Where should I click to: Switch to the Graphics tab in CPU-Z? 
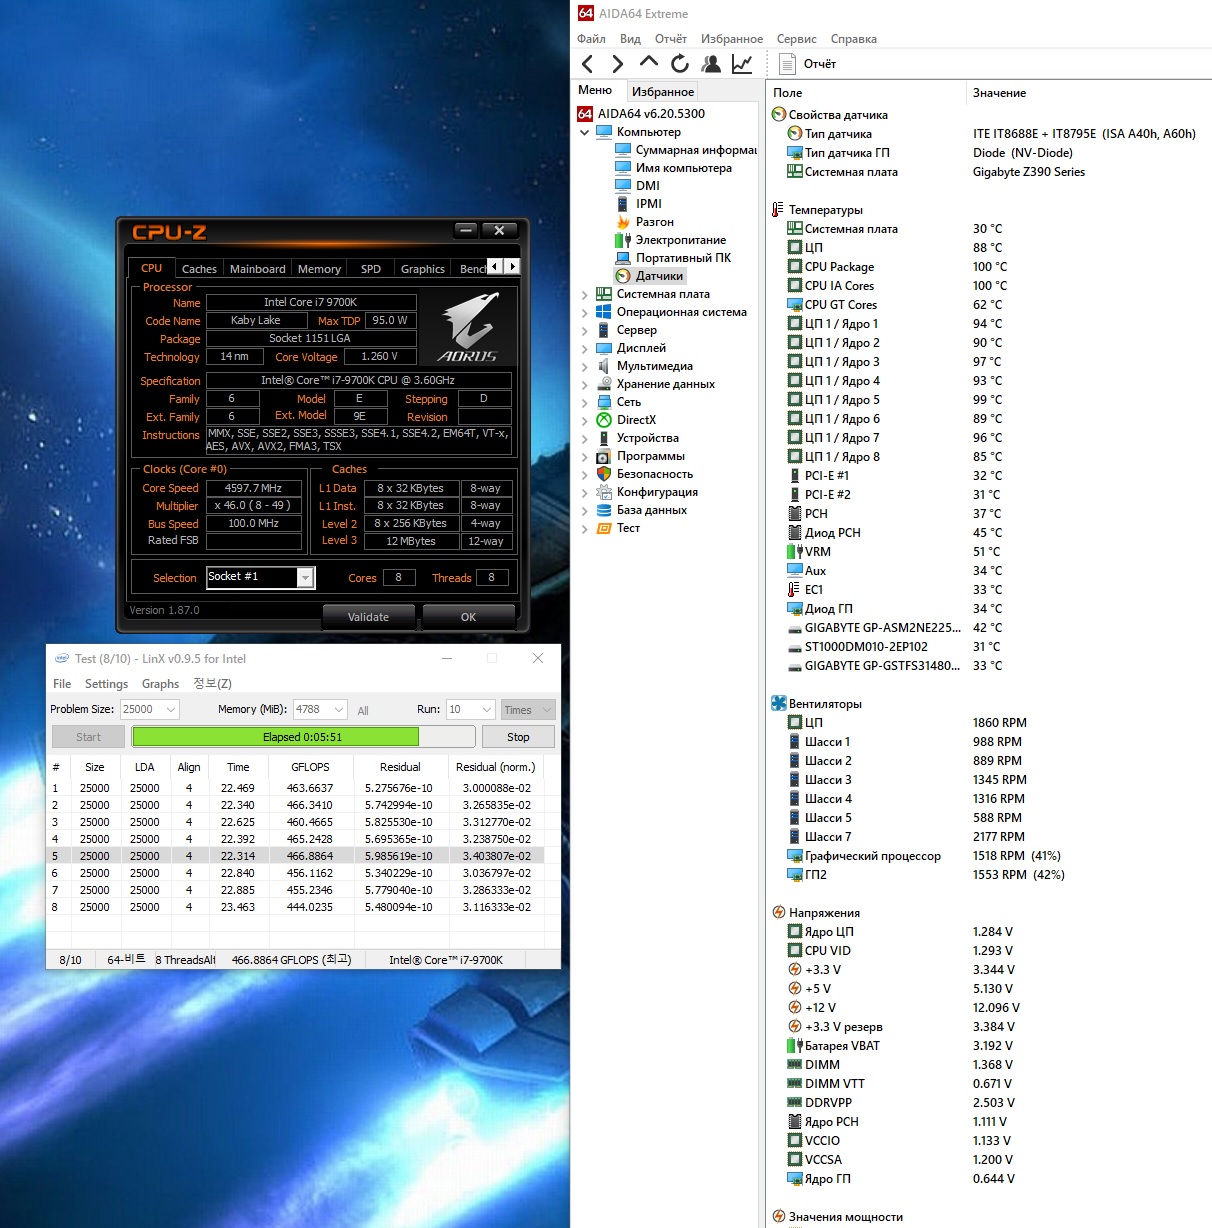(x=423, y=269)
